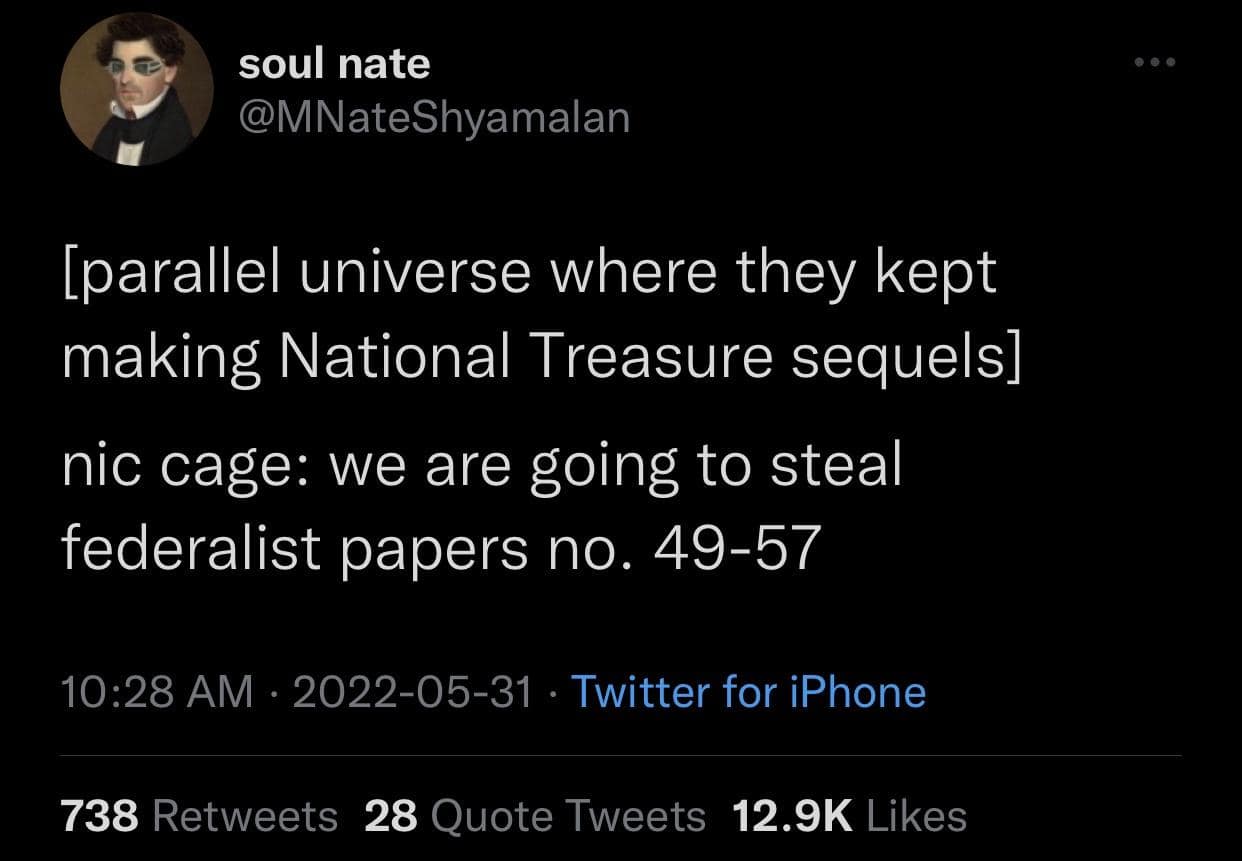Open the three-dot more options menu

[1157, 63]
